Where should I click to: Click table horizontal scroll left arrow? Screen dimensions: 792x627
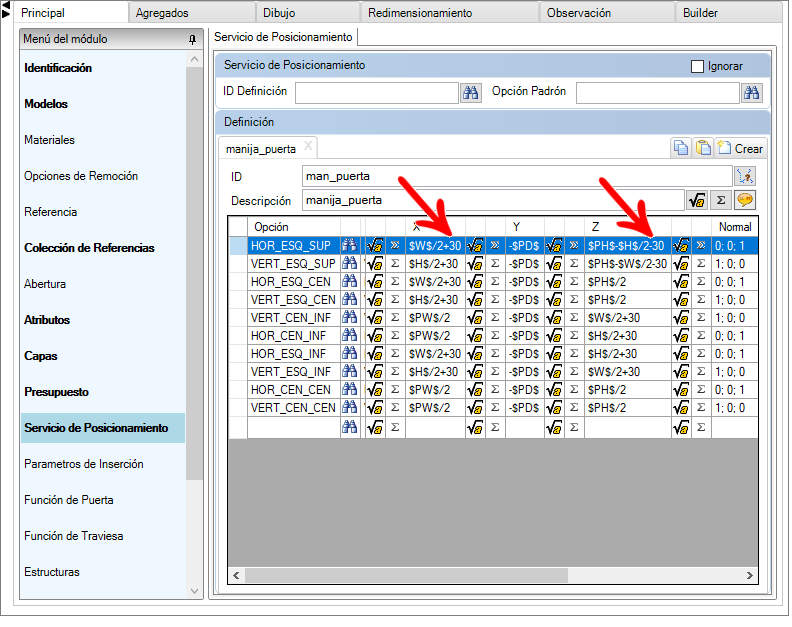coord(236,575)
